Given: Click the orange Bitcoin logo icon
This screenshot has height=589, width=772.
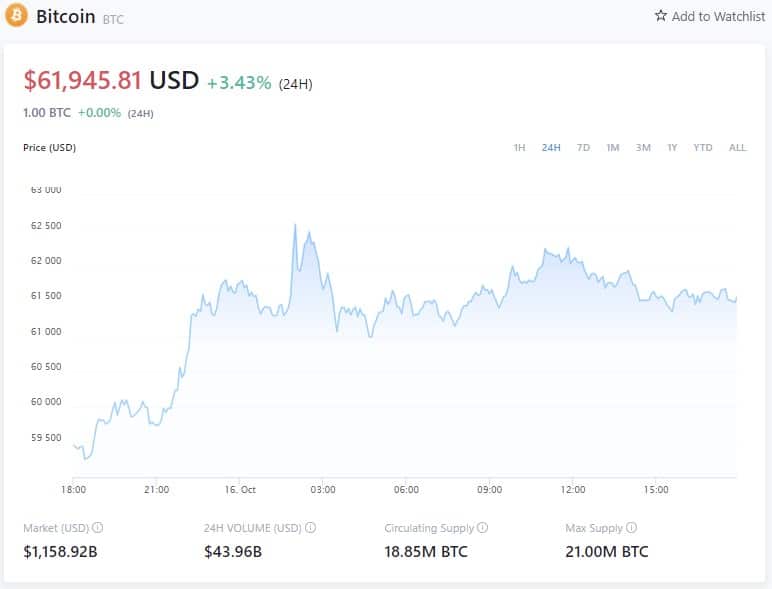Looking at the screenshot, I should [x=16, y=15].
